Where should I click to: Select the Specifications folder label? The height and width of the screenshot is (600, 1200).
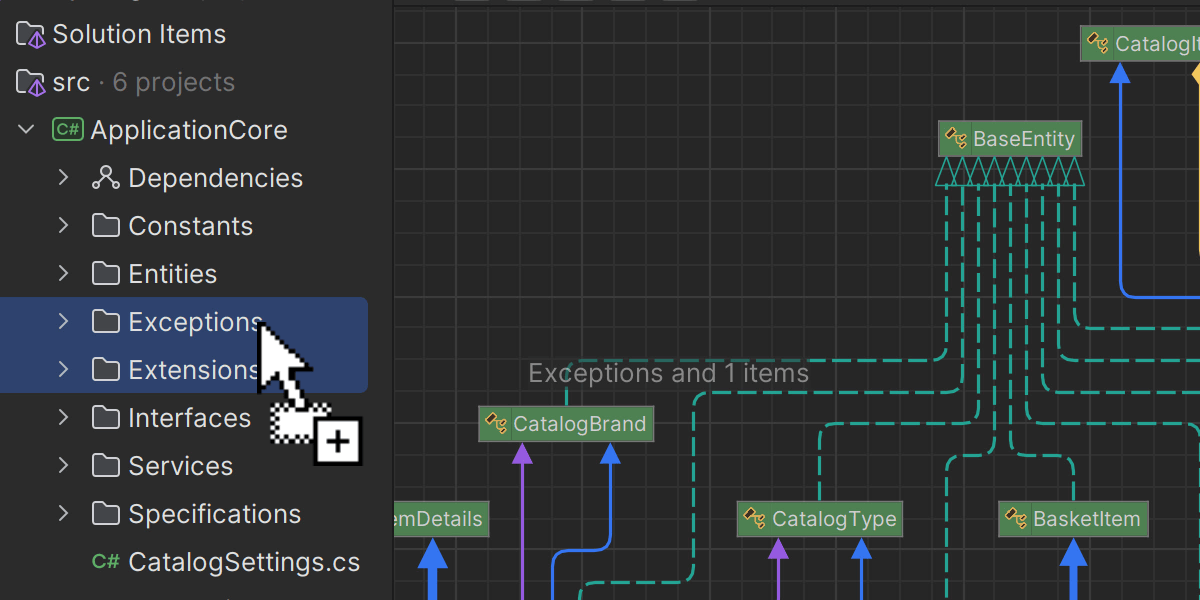click(215, 514)
